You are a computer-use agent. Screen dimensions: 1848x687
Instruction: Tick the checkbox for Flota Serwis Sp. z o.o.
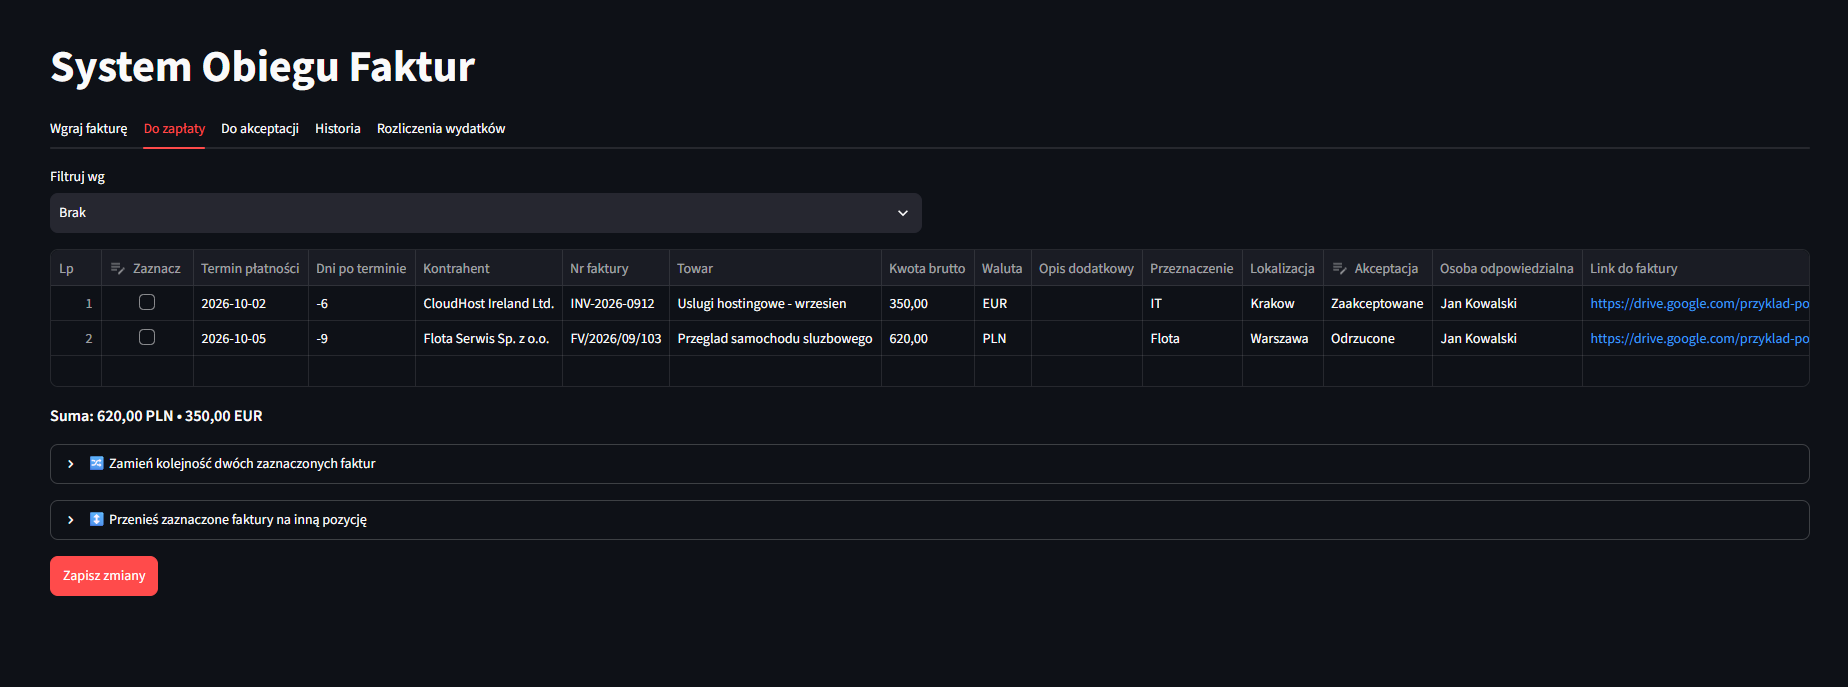coord(147,337)
